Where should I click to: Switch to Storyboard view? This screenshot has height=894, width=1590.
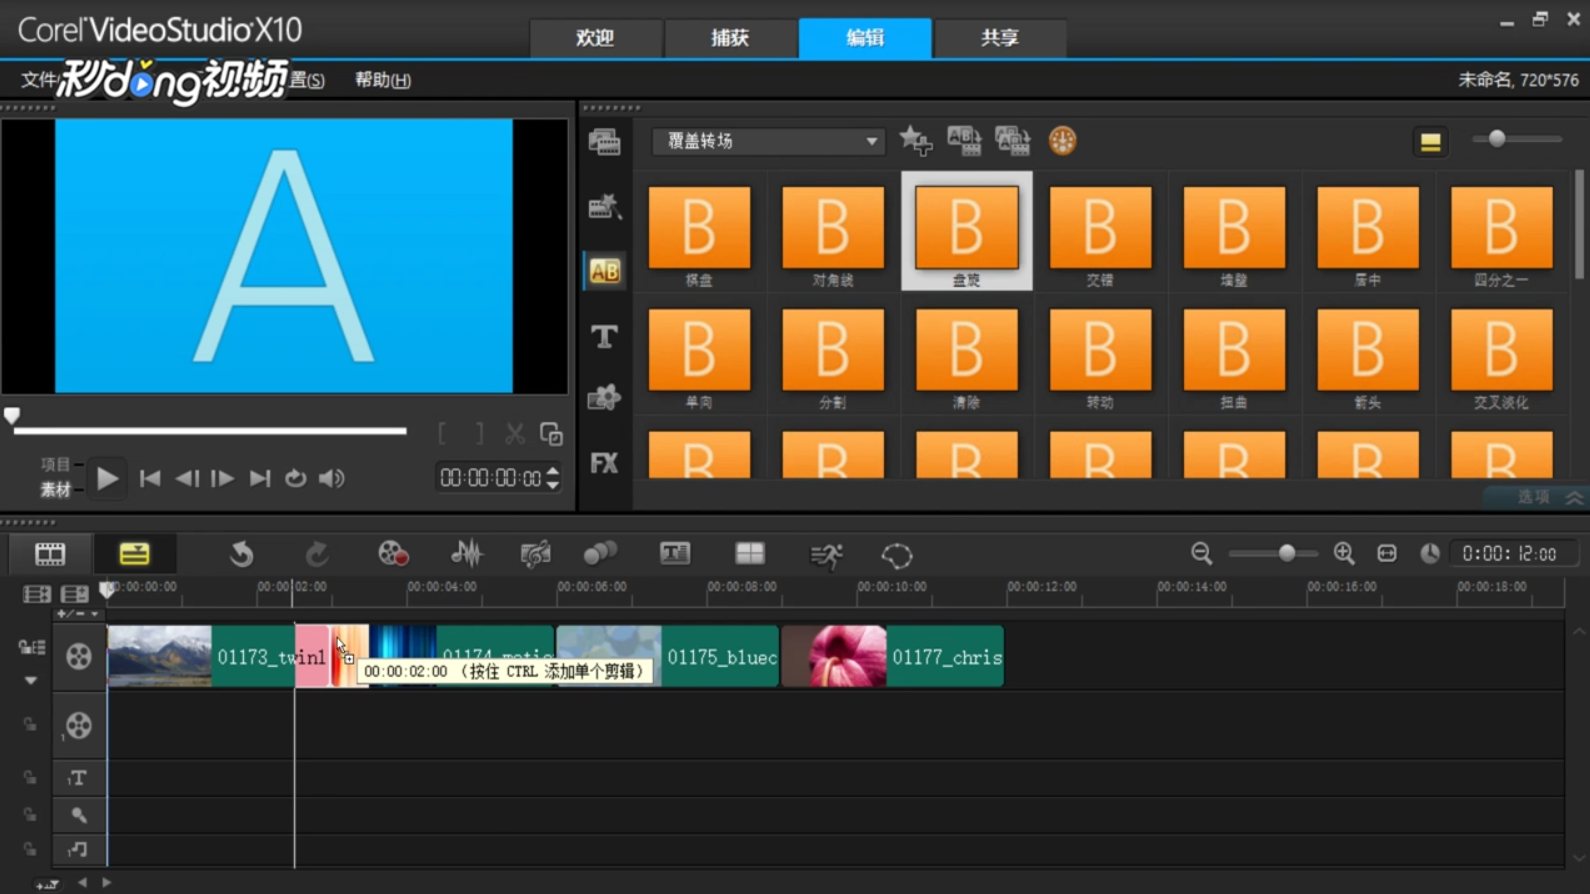[50, 554]
